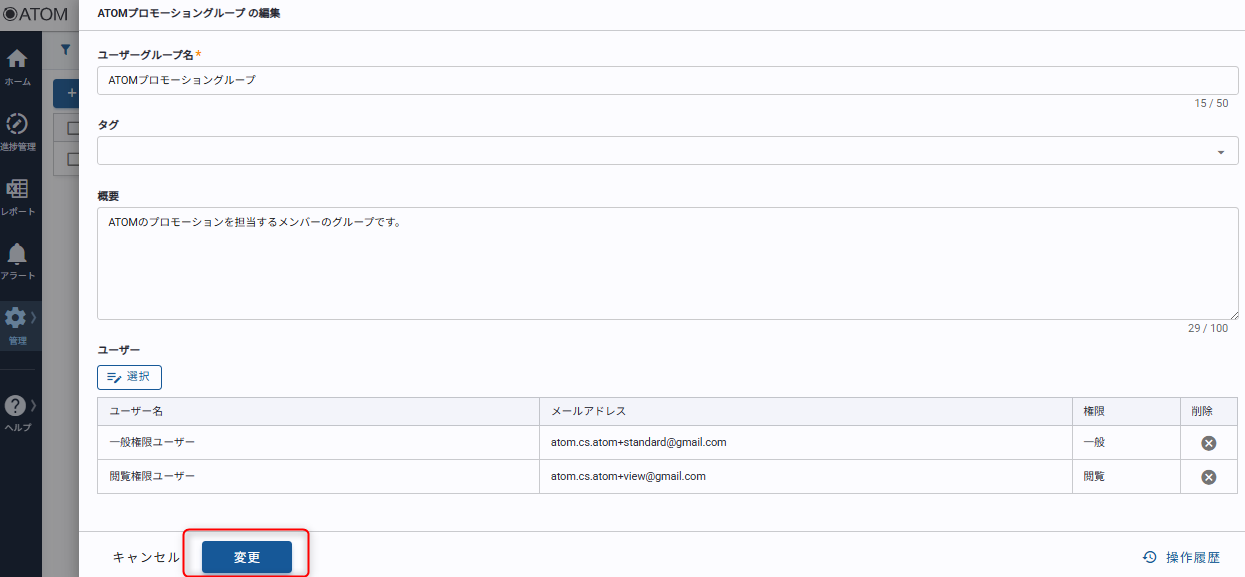
Task: Open 操作履歴 operation history
Action: (x=1181, y=558)
